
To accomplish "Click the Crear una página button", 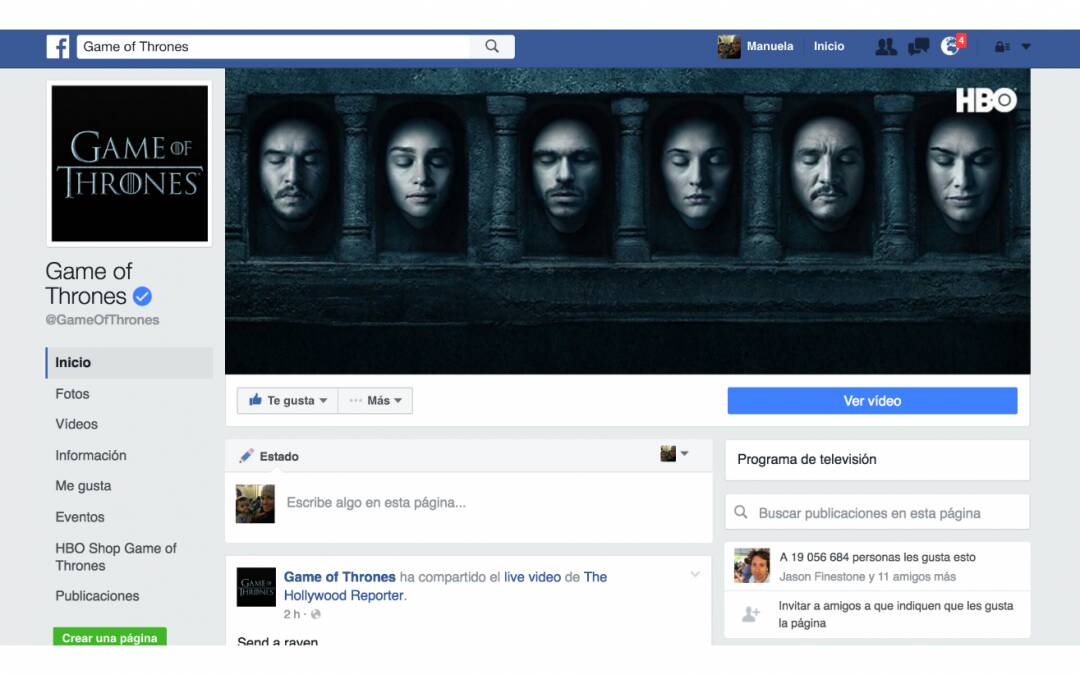I will coord(110,637).
